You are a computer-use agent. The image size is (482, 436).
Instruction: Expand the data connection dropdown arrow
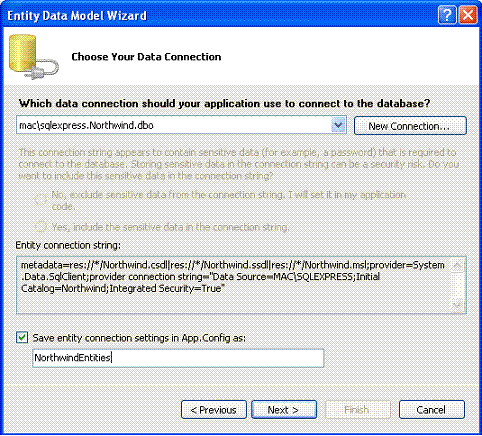[x=338, y=125]
